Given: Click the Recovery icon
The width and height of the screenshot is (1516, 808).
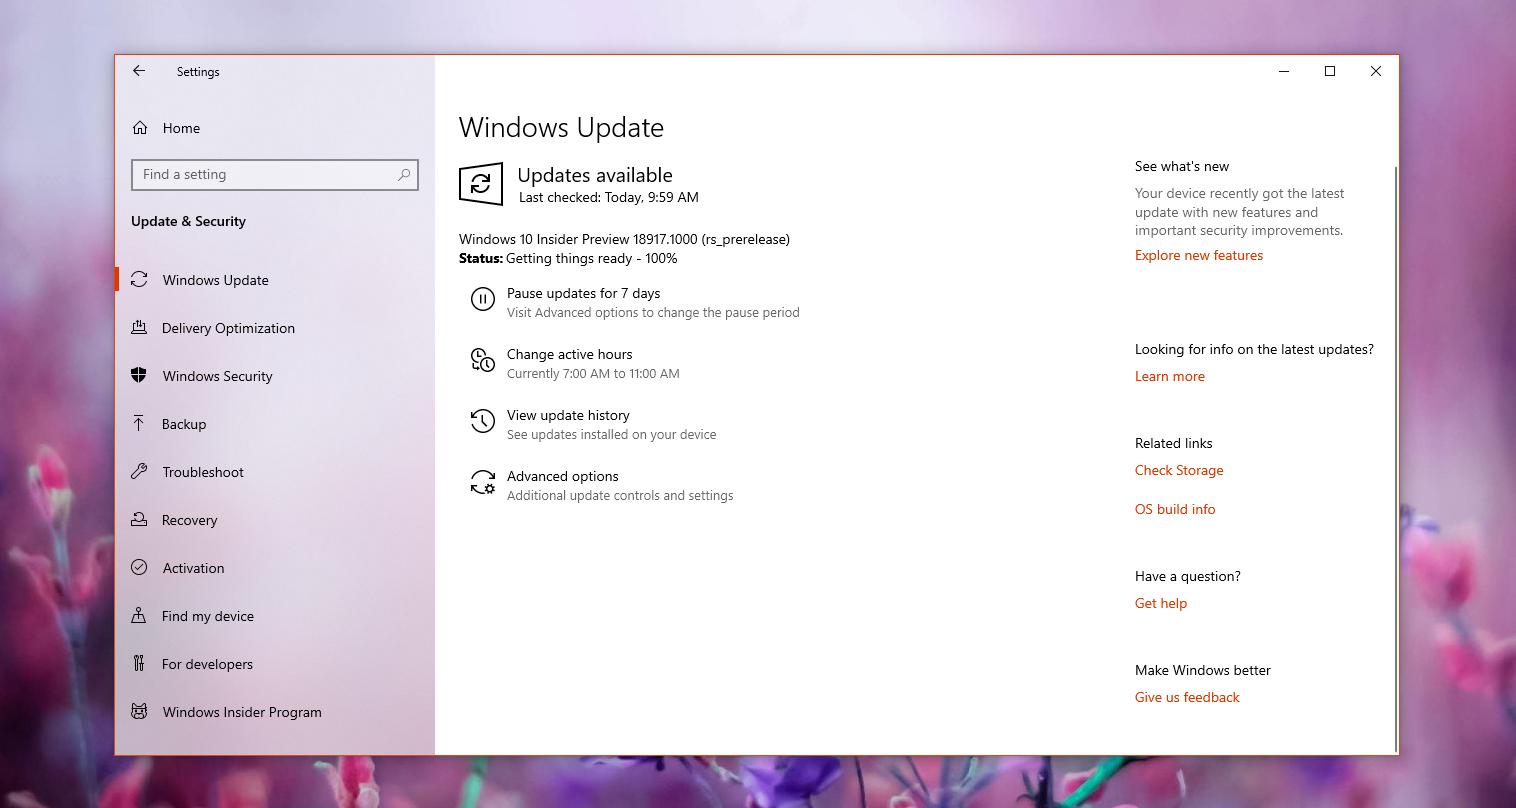Looking at the screenshot, I should coord(139,520).
